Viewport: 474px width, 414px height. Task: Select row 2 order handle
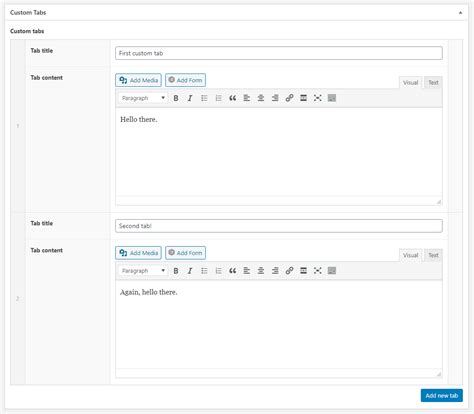18,299
